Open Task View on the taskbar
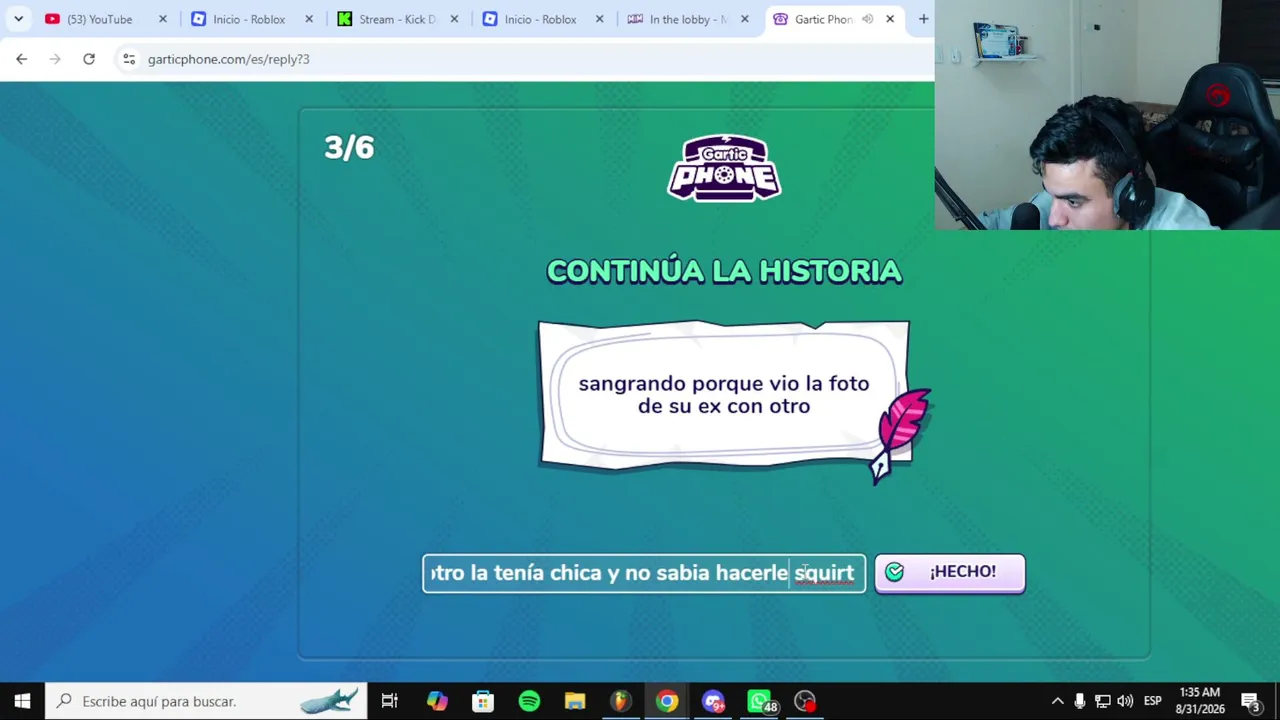Screen dimensions: 1280x720 (x=390, y=701)
